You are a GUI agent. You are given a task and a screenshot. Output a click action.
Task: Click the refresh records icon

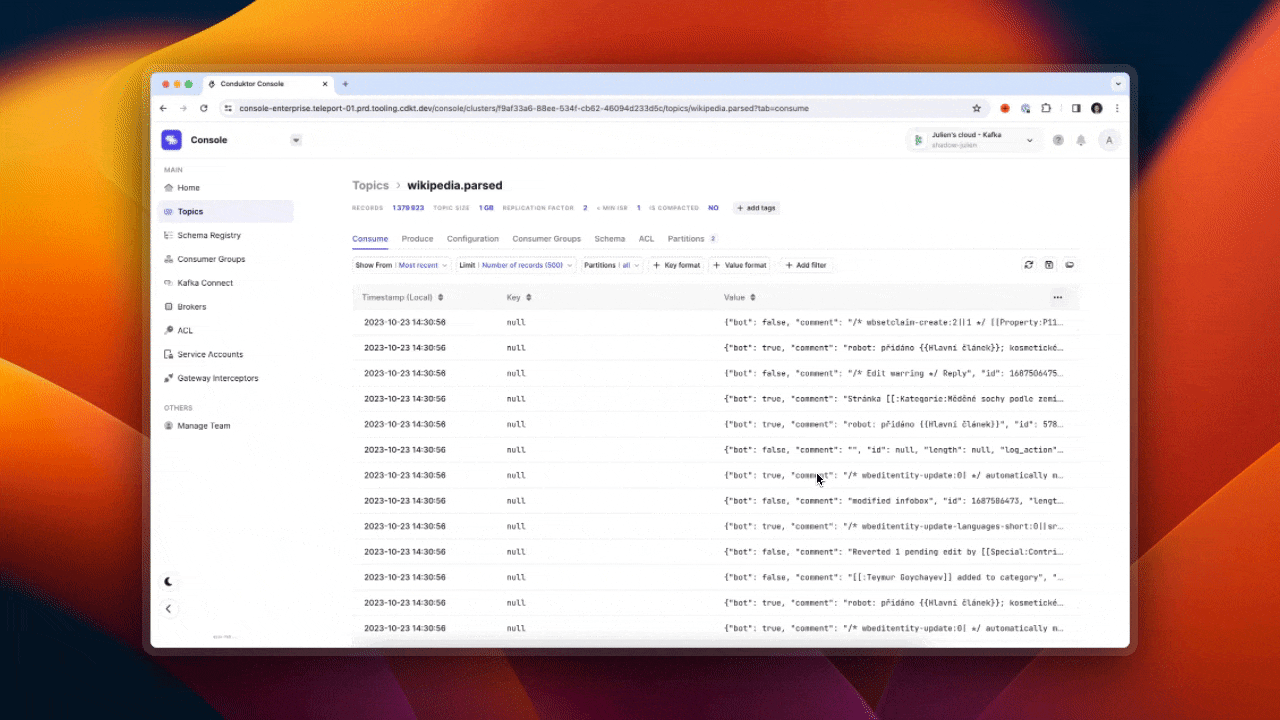coord(1029,265)
